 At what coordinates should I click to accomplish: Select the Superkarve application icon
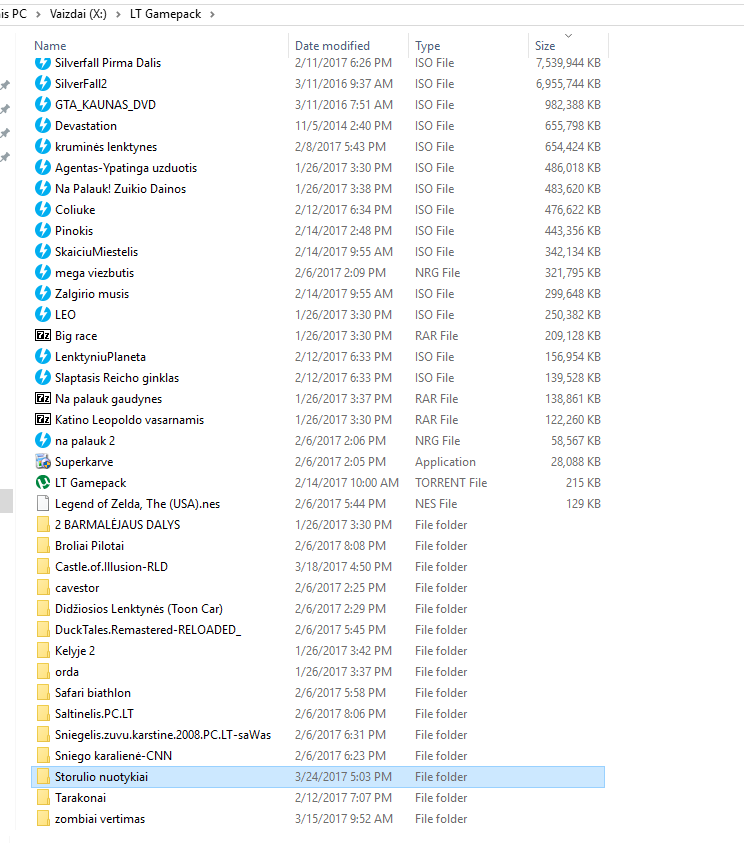pyautogui.click(x=43, y=461)
